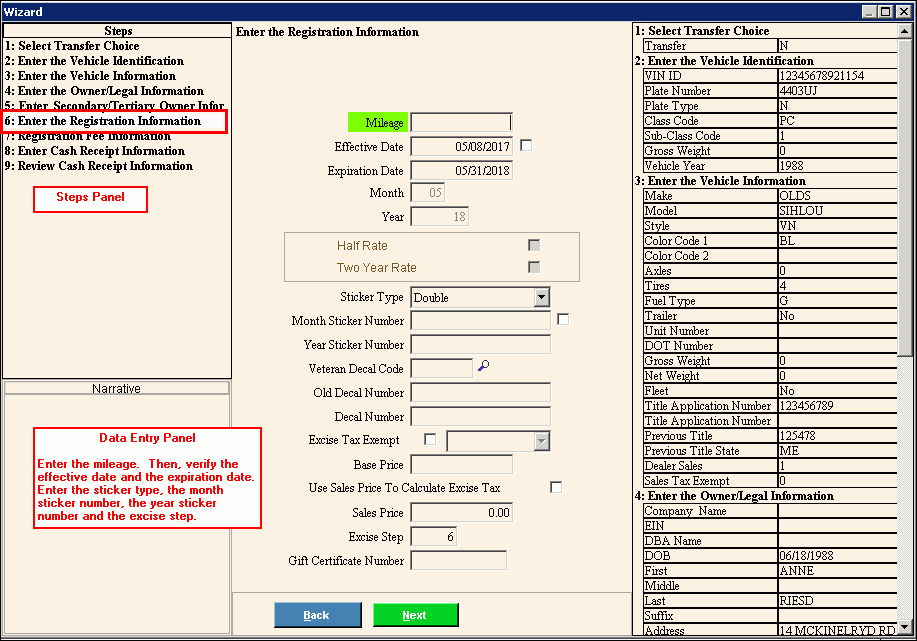Screen dimensions: 917x641
Task: Check Use Sales Price To Calculate Excise Tax
Action: tap(556, 487)
